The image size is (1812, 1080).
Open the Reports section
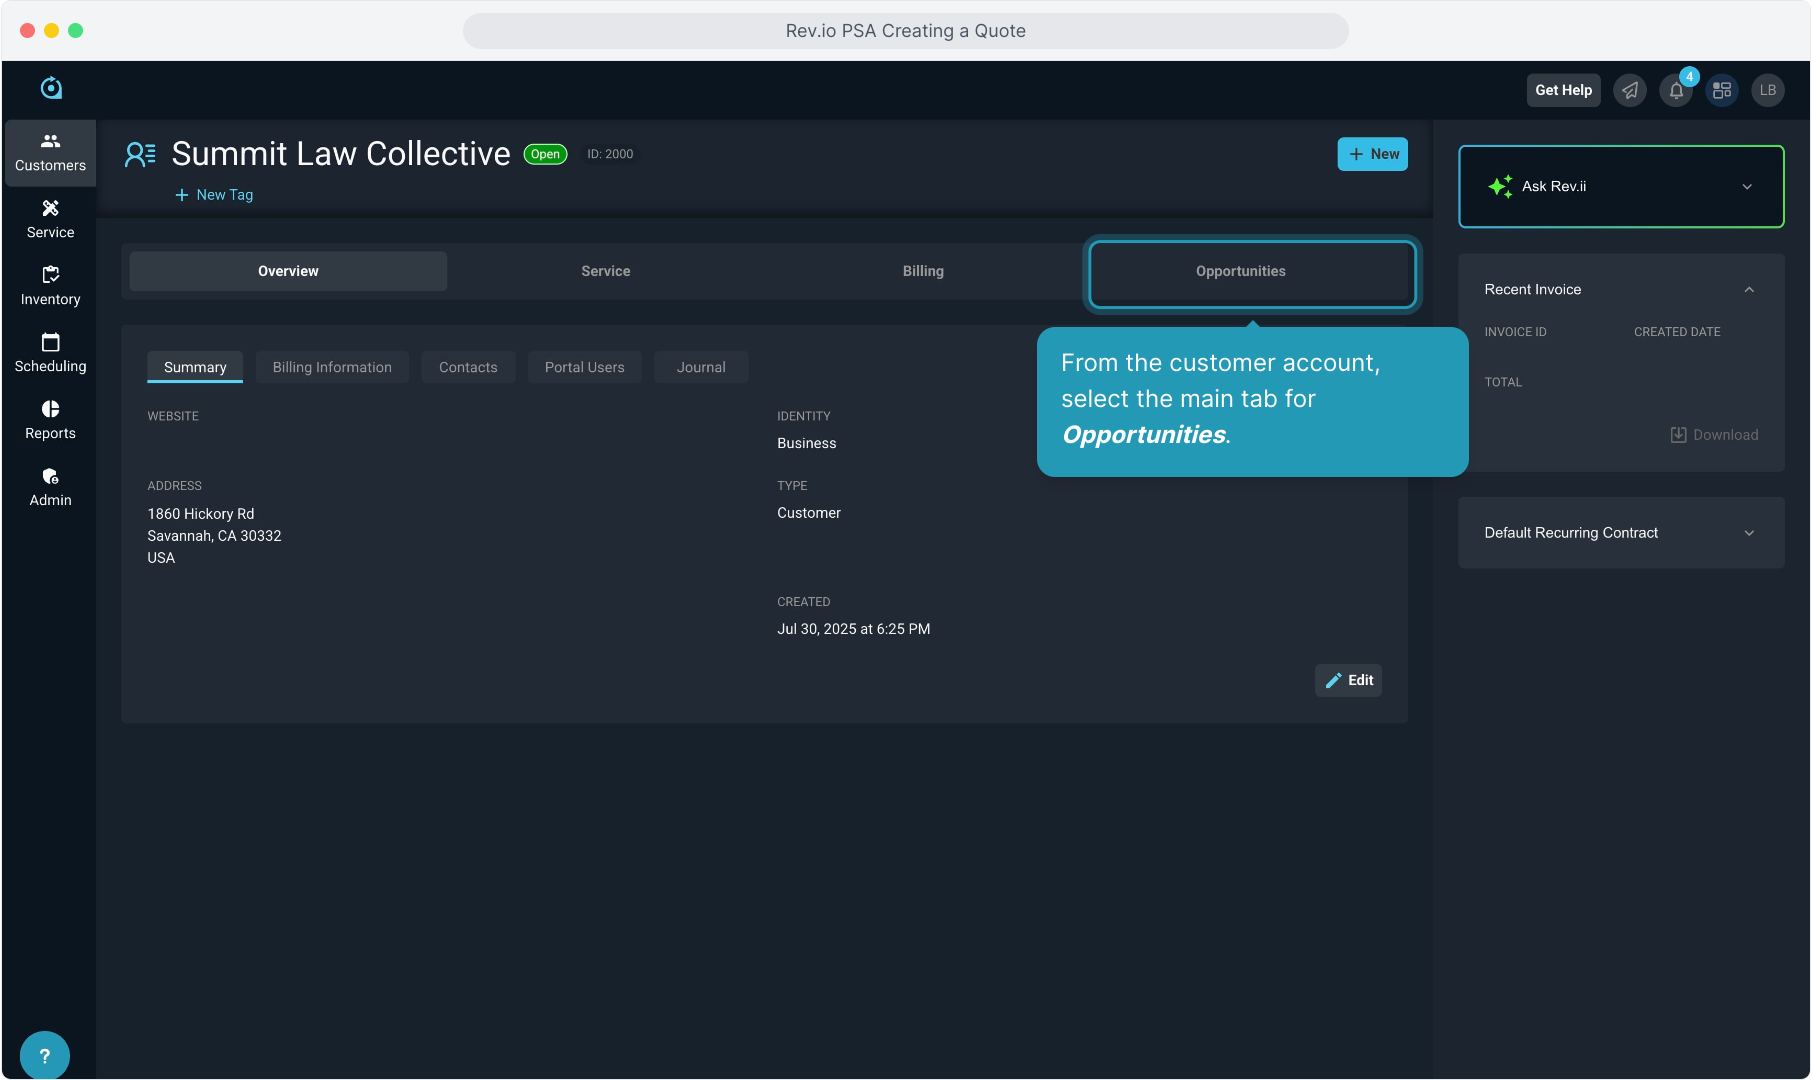point(50,420)
